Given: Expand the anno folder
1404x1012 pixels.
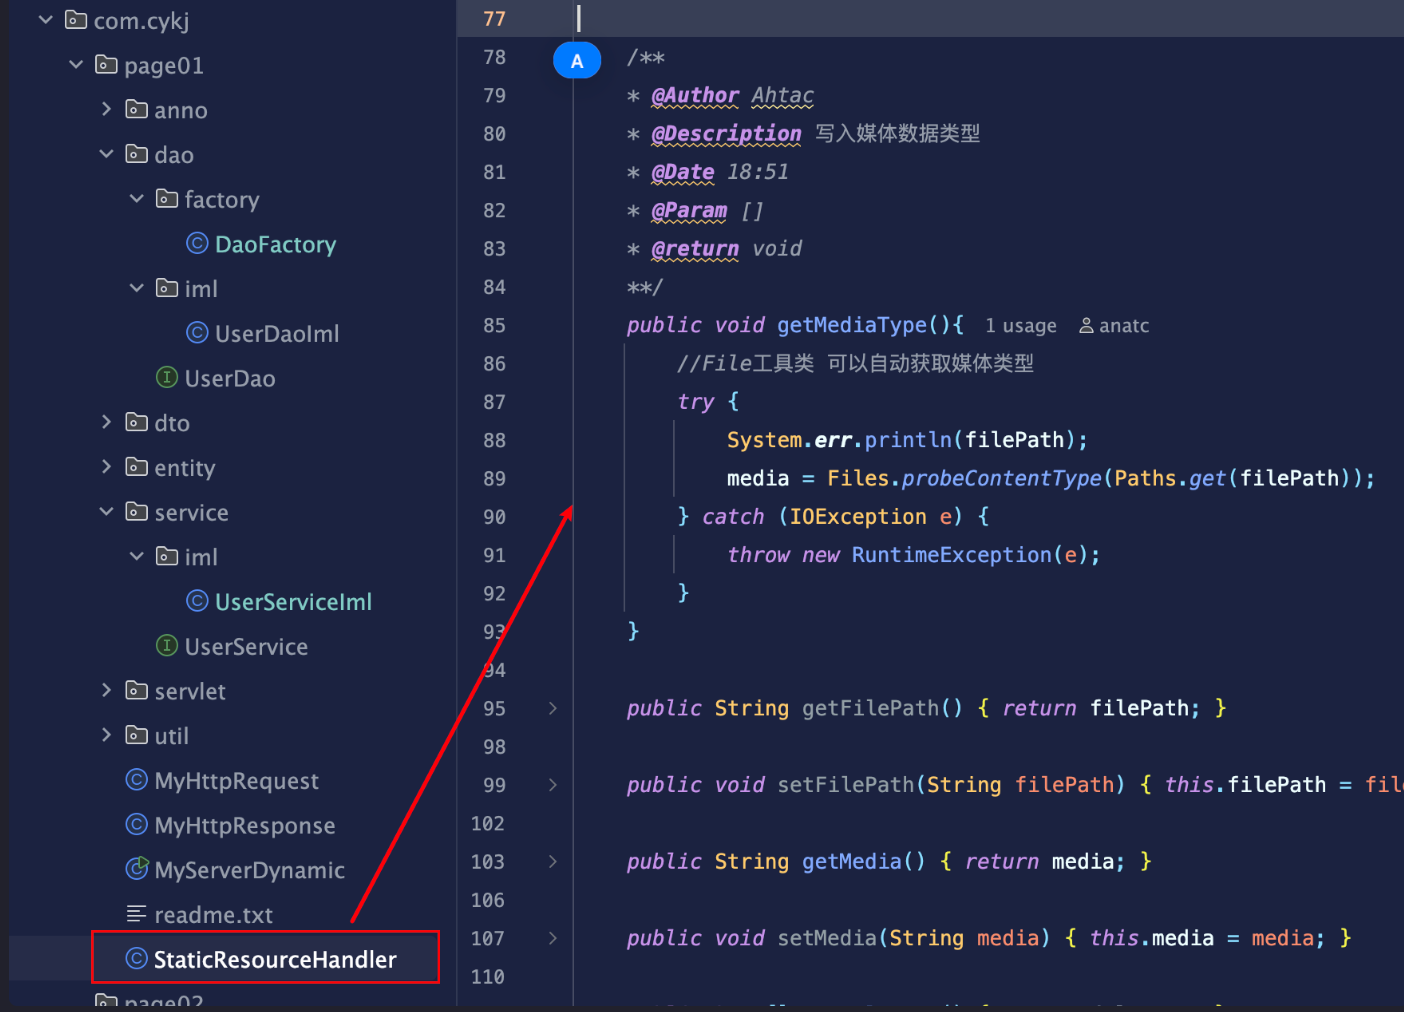Looking at the screenshot, I should coord(106,109).
